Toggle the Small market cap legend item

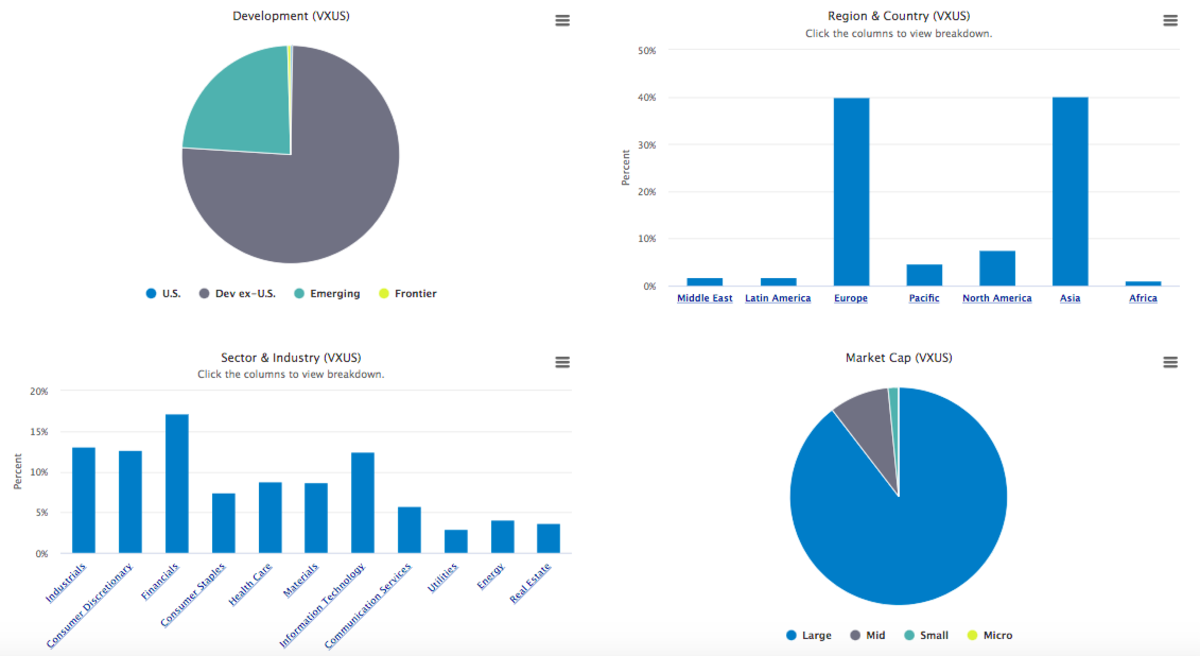926,635
